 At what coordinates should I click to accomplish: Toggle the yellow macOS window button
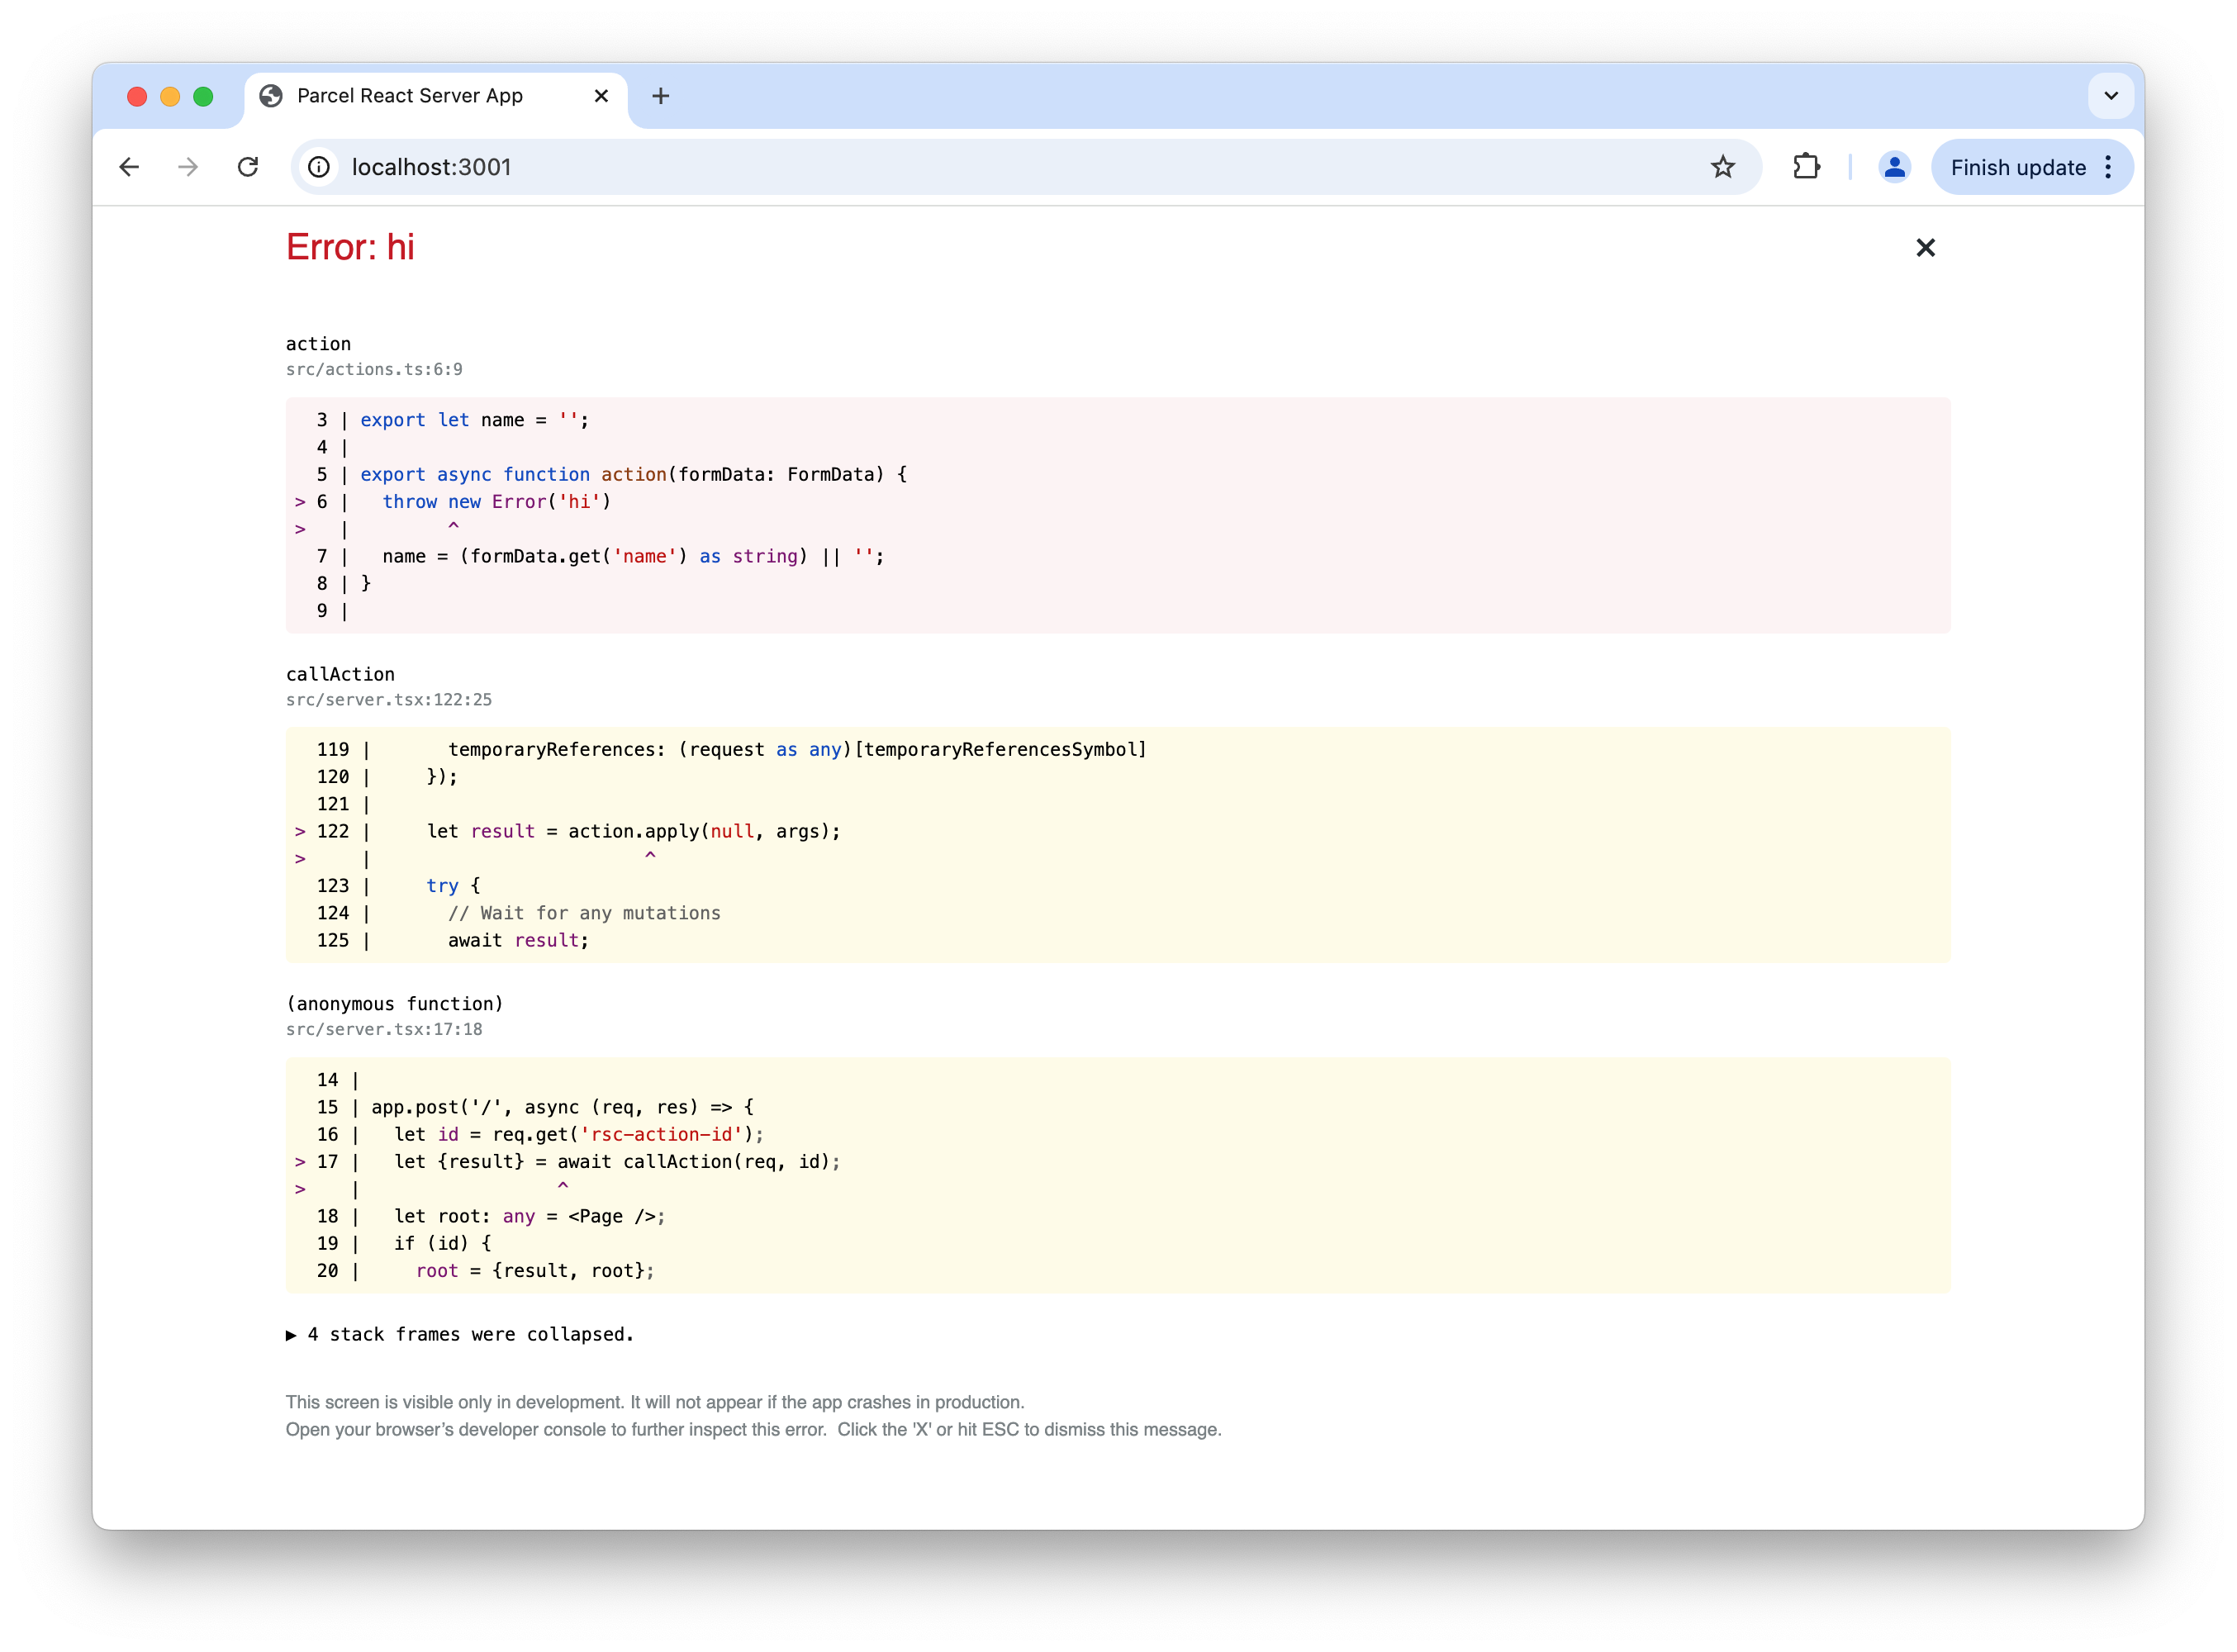click(169, 96)
